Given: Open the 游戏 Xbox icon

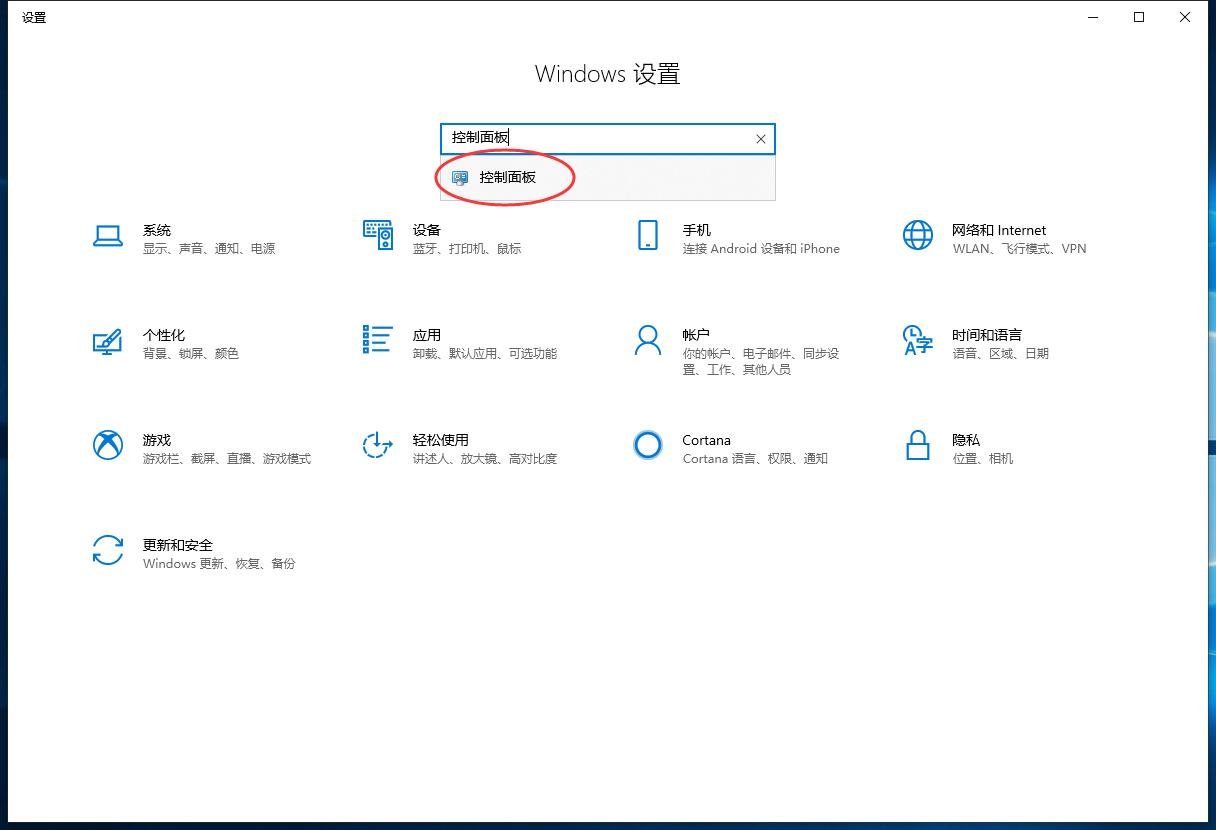Looking at the screenshot, I should point(107,445).
